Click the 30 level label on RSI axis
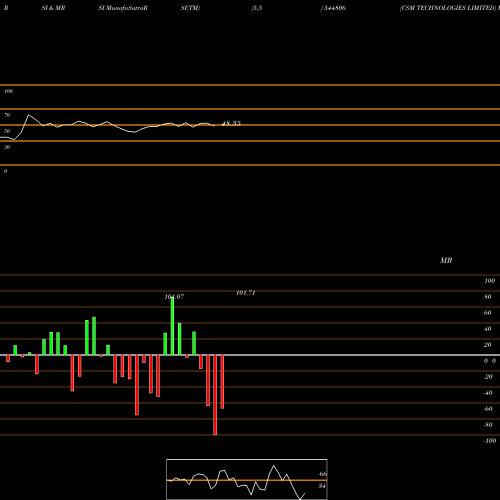Image resolution: width=500 pixels, height=500 pixels. tap(7, 147)
